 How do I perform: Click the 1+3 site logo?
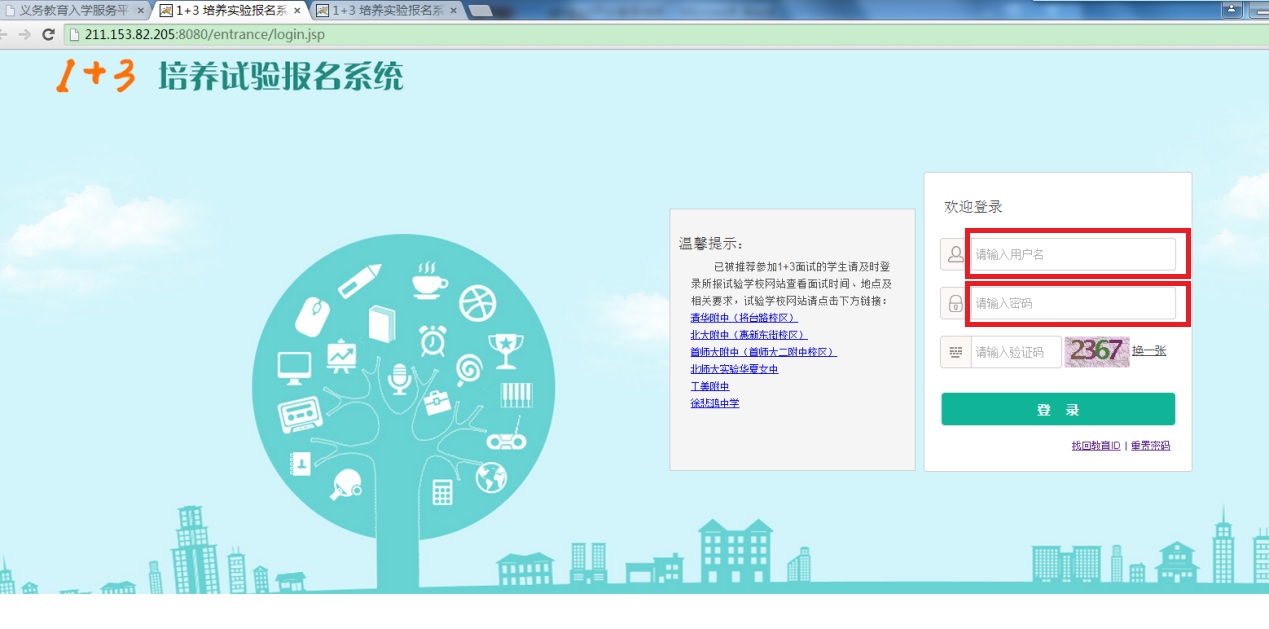[x=95, y=76]
